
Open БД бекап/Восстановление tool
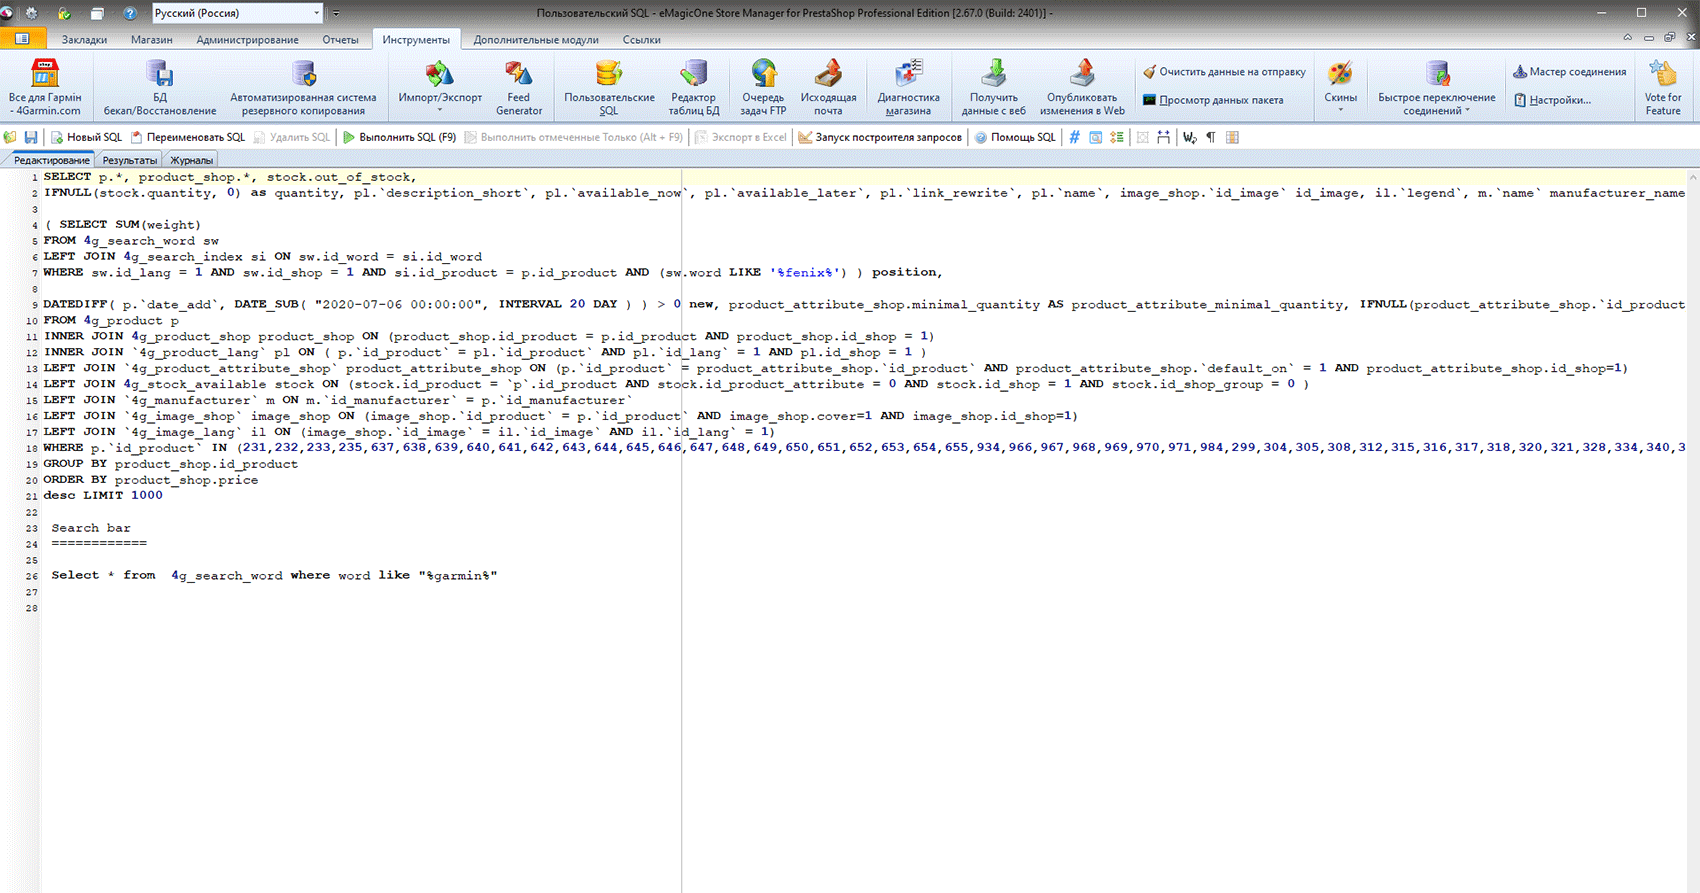(x=160, y=87)
